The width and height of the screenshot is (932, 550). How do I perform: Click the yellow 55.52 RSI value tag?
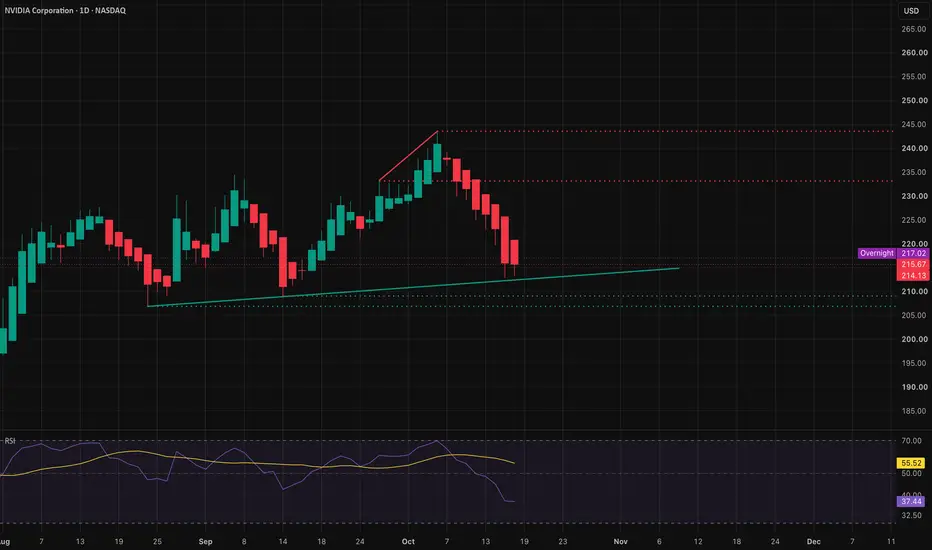pos(911,463)
